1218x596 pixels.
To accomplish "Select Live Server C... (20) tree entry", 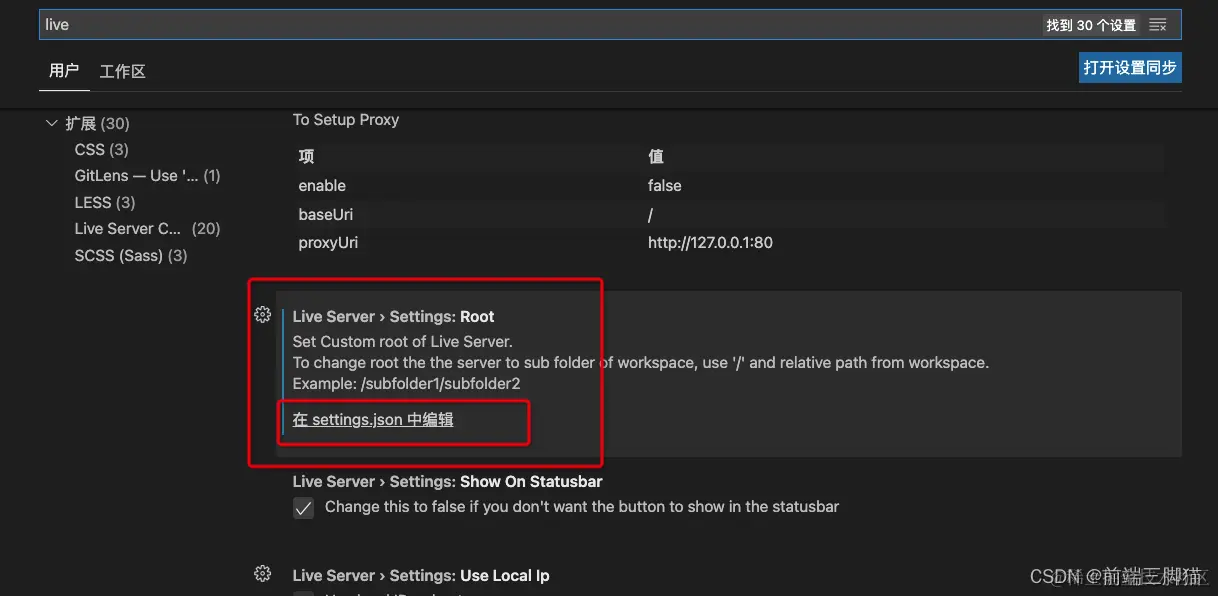I will pos(147,229).
